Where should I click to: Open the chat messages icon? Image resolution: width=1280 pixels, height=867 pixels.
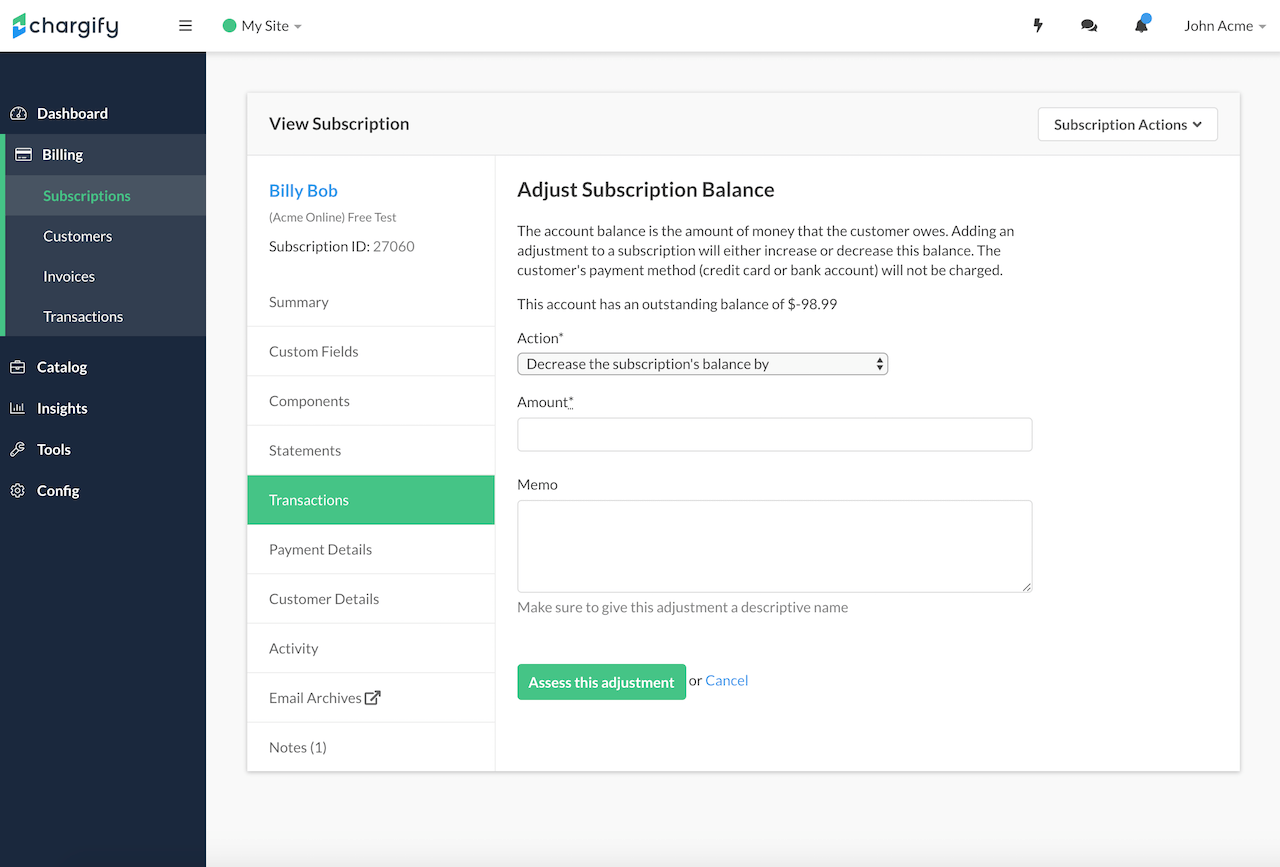click(1089, 26)
